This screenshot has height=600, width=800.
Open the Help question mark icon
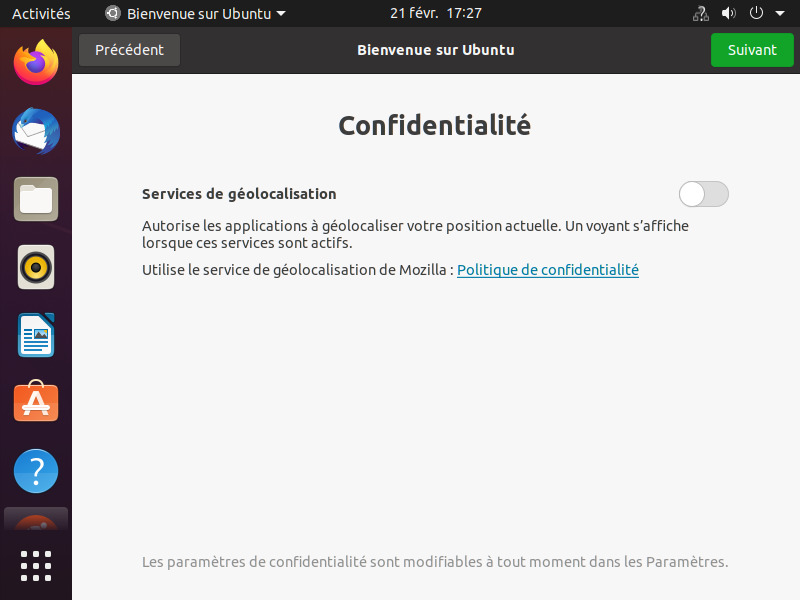pyautogui.click(x=36, y=470)
